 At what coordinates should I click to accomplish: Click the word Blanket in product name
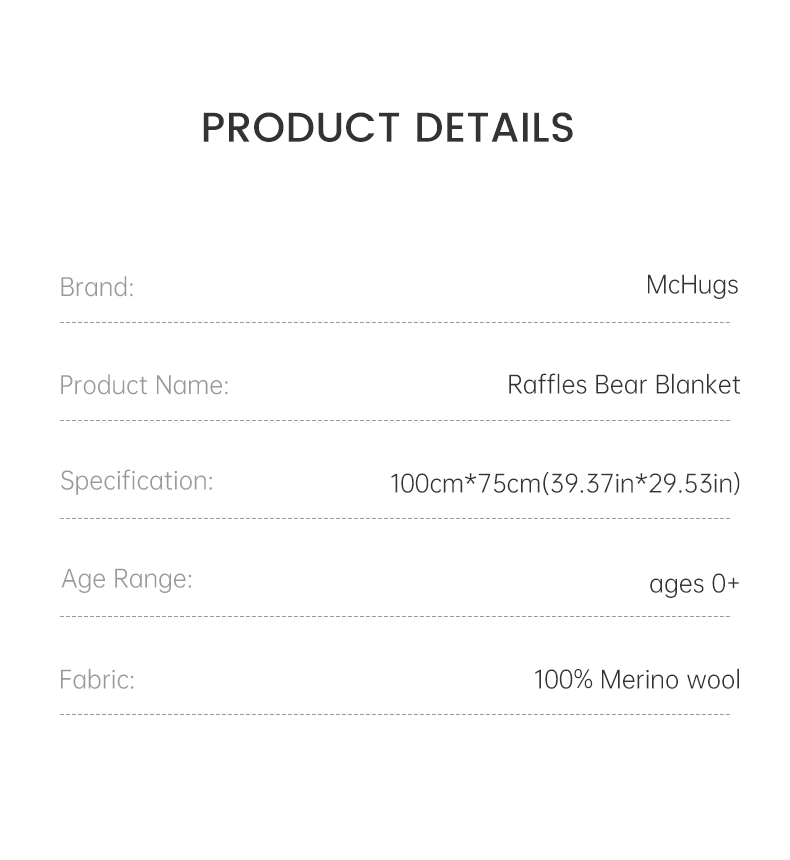(x=698, y=385)
